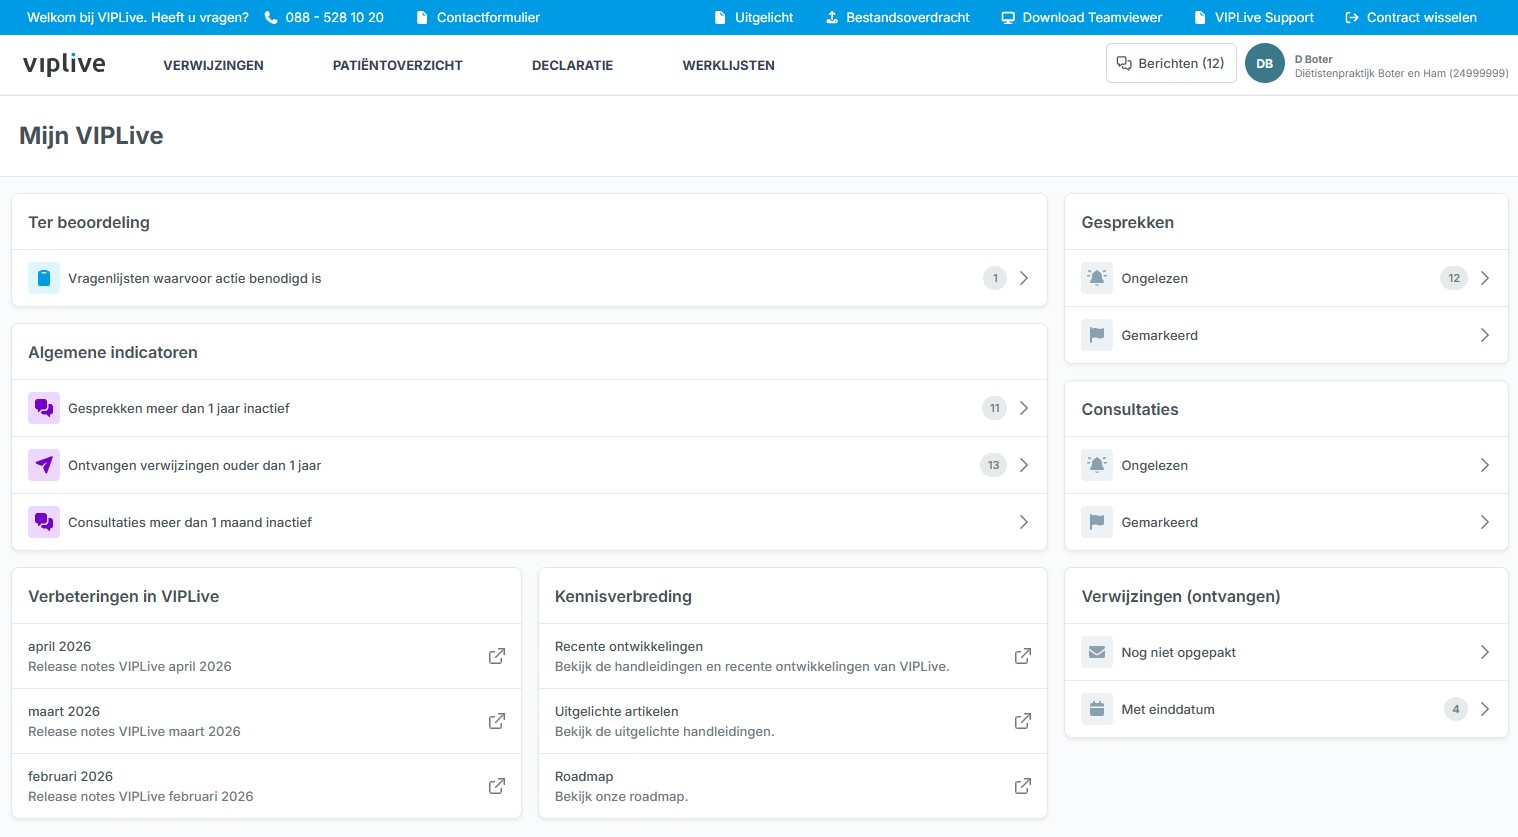Click the 11 badge on Gesprekken inactief
This screenshot has width=1518, height=837.
coord(994,408)
